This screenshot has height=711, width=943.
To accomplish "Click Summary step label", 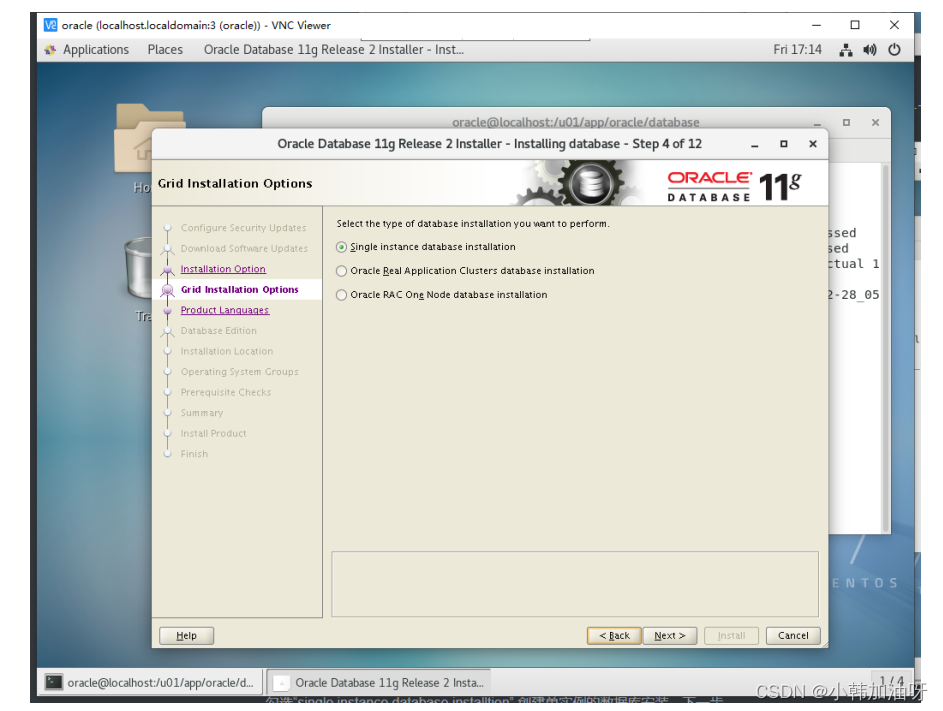I will 202,413.
